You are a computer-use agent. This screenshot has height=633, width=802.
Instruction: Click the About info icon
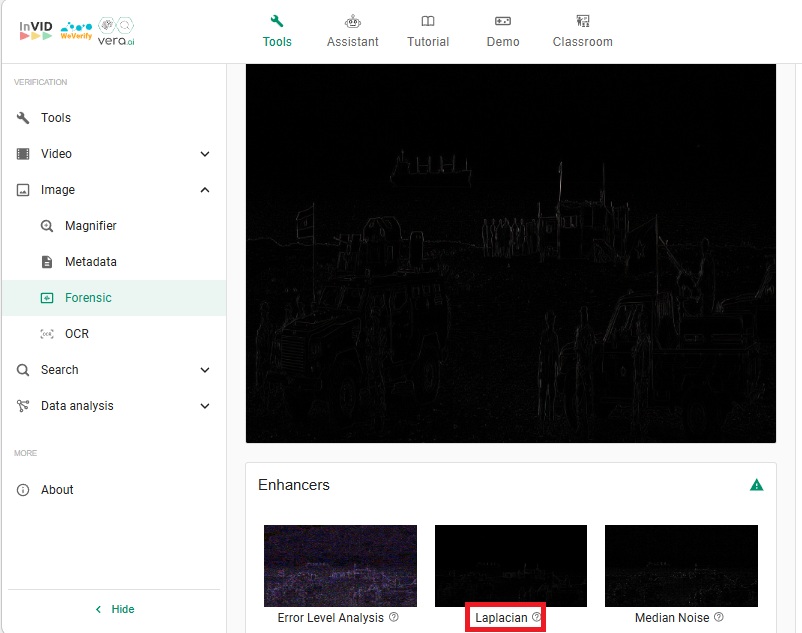pyautogui.click(x=23, y=490)
